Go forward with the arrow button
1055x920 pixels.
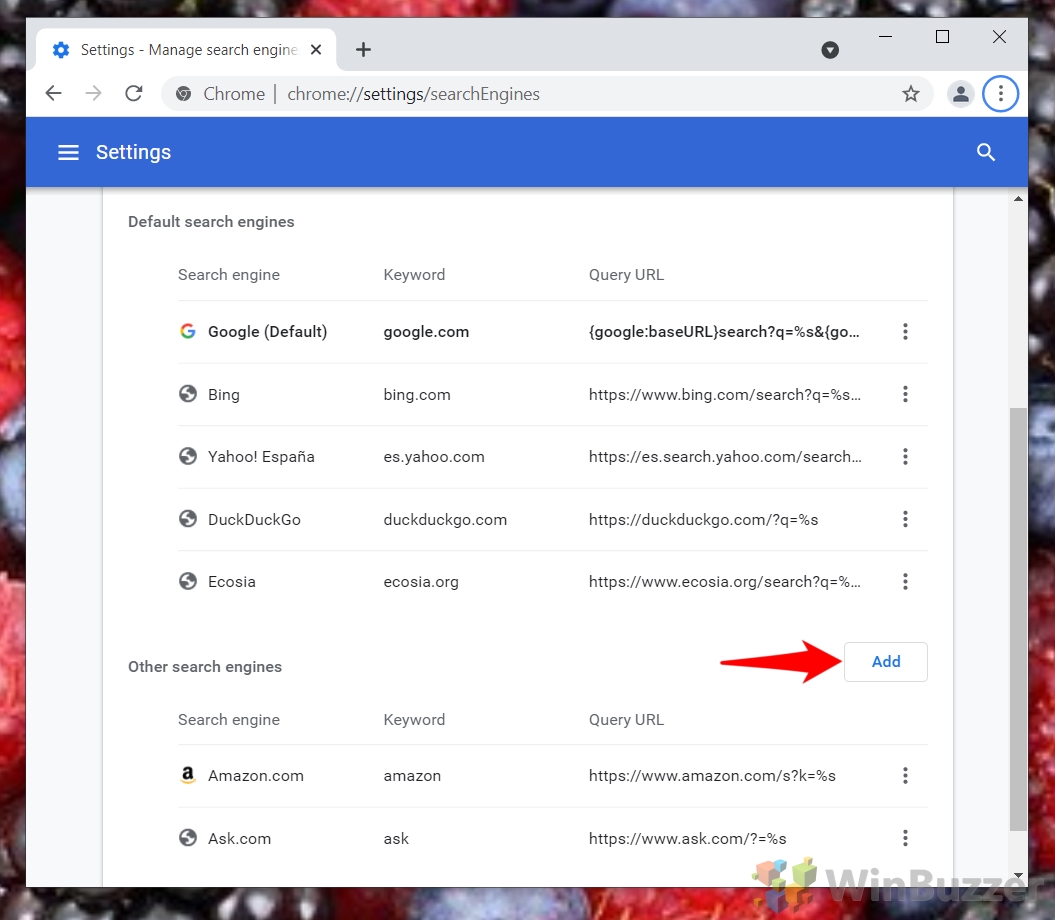(x=94, y=94)
